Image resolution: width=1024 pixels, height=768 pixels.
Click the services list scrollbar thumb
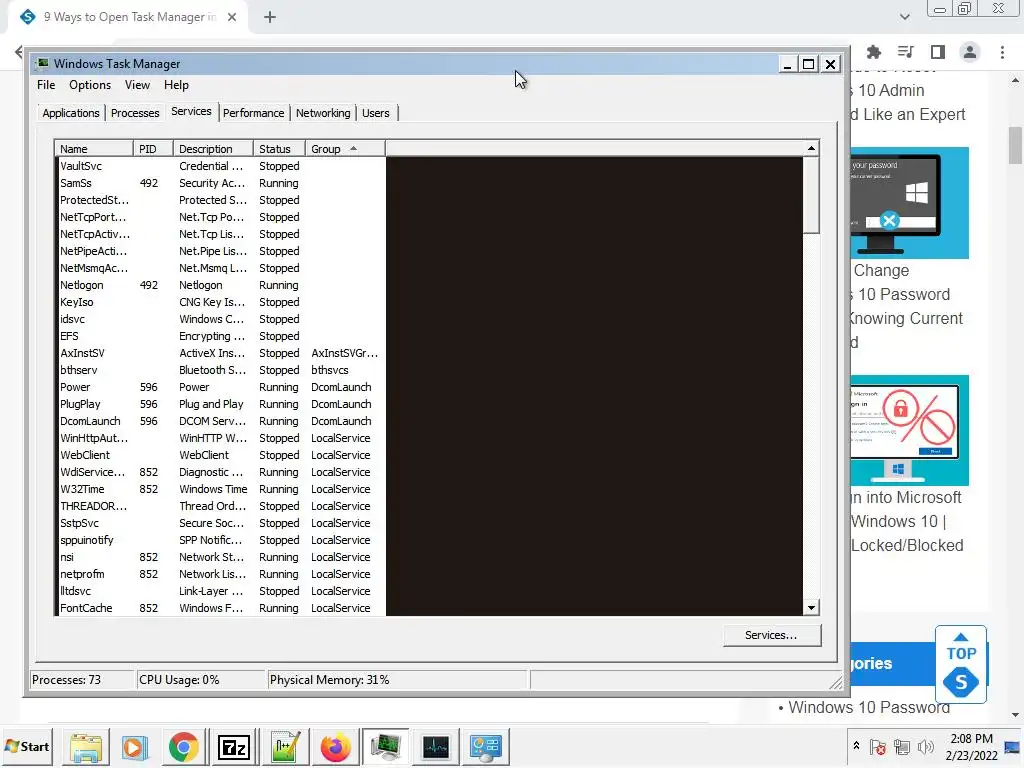click(811, 195)
